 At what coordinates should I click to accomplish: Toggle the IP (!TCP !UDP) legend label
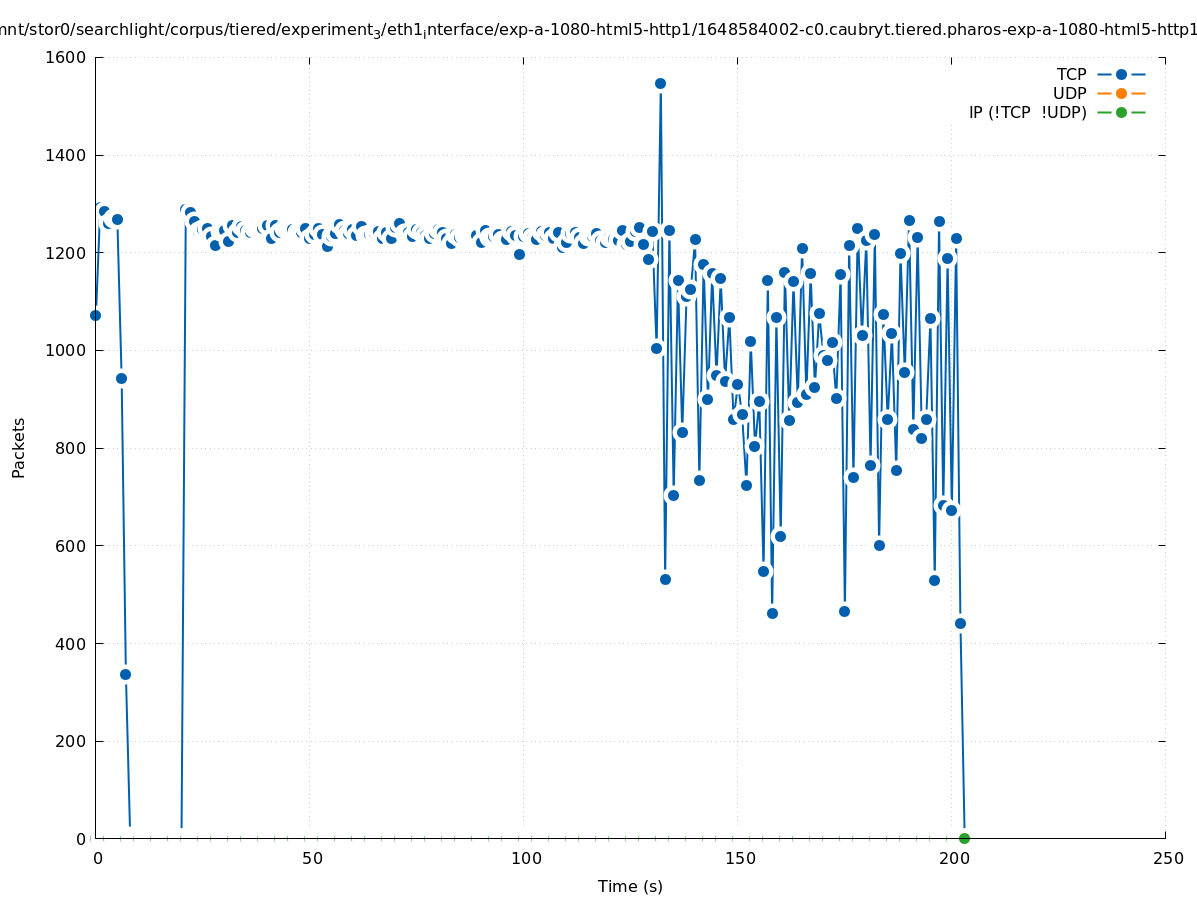point(1027,112)
